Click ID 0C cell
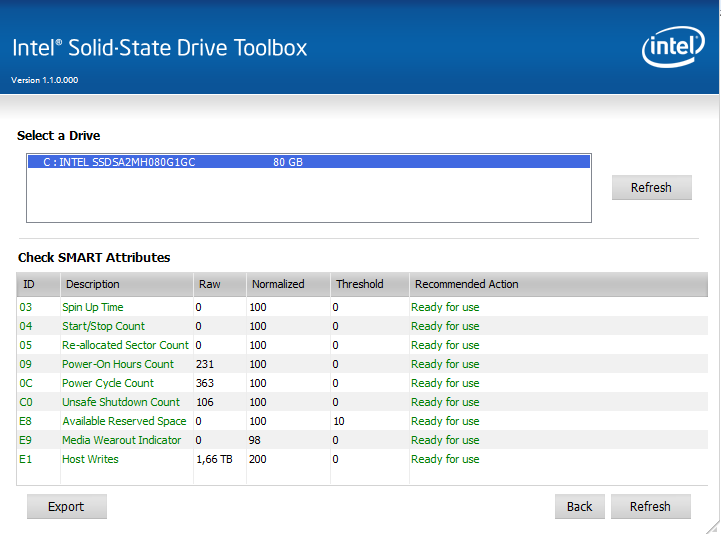This screenshot has width=721, height=534. click(x=26, y=383)
